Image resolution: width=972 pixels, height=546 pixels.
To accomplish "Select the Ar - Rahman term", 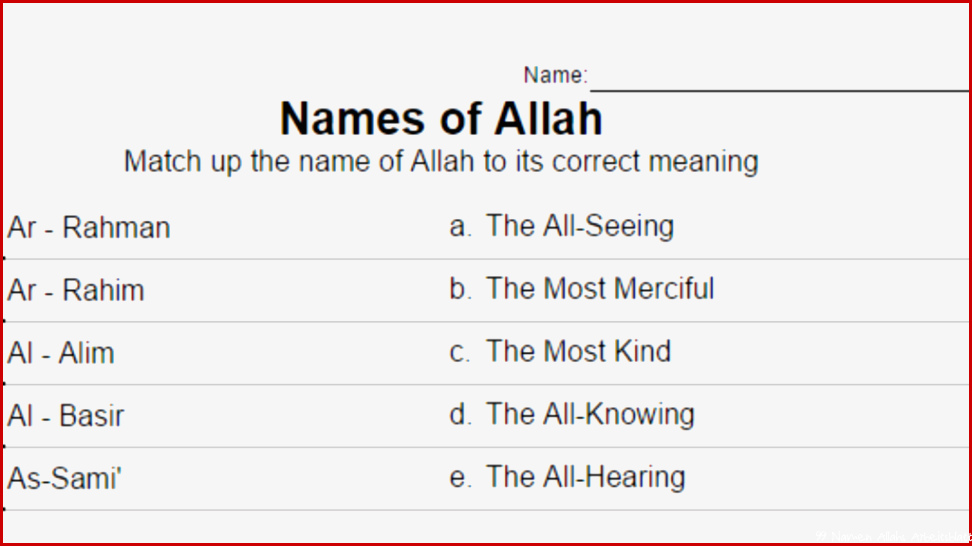I will (x=89, y=227).
